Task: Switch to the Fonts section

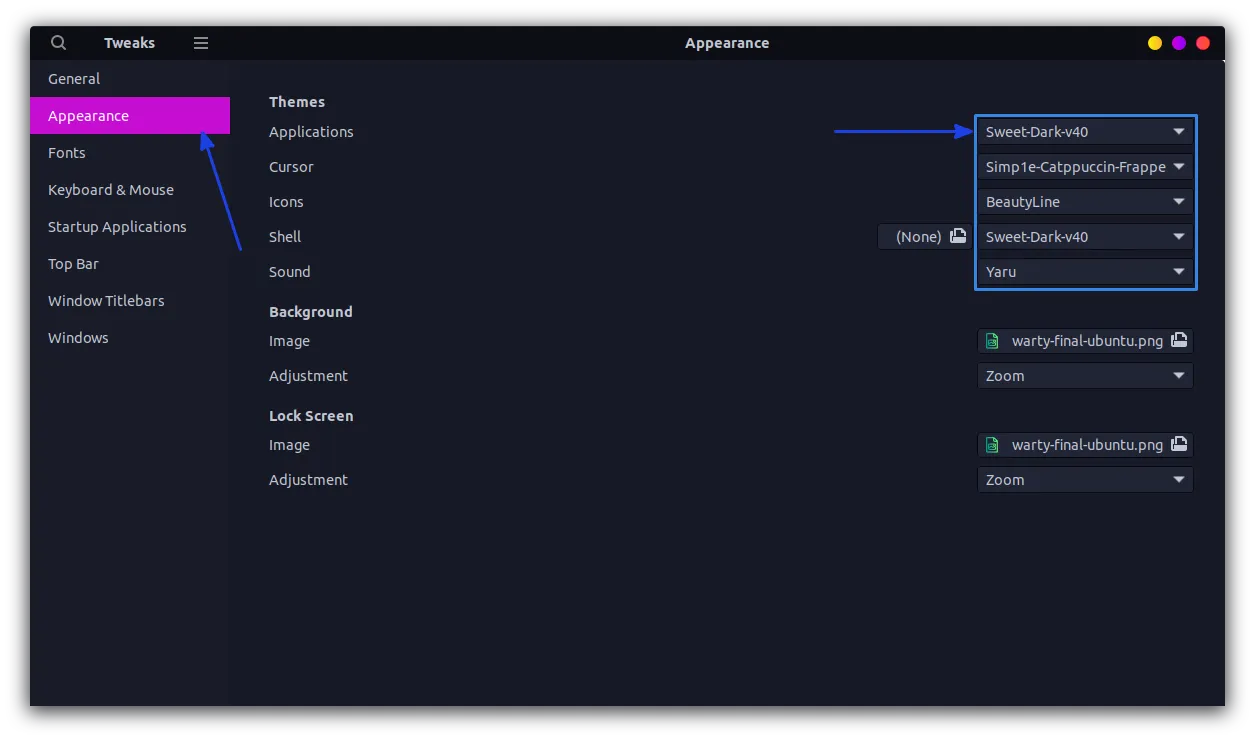Action: pos(66,152)
